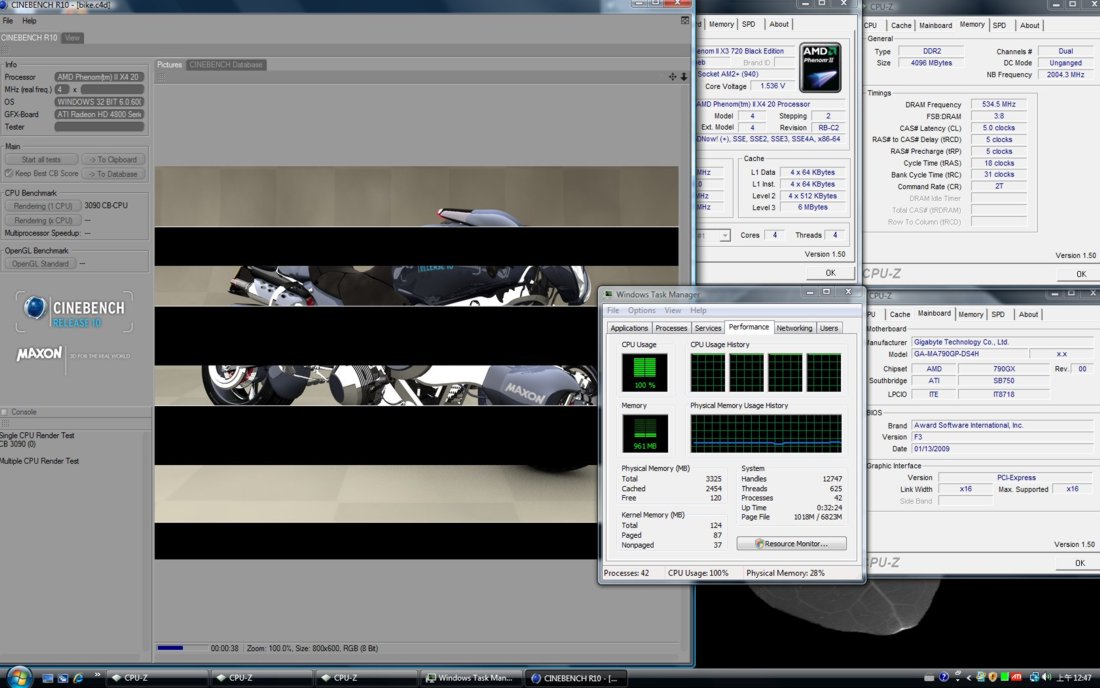
Task: Switch to Task Manager Services tab
Action: point(708,328)
